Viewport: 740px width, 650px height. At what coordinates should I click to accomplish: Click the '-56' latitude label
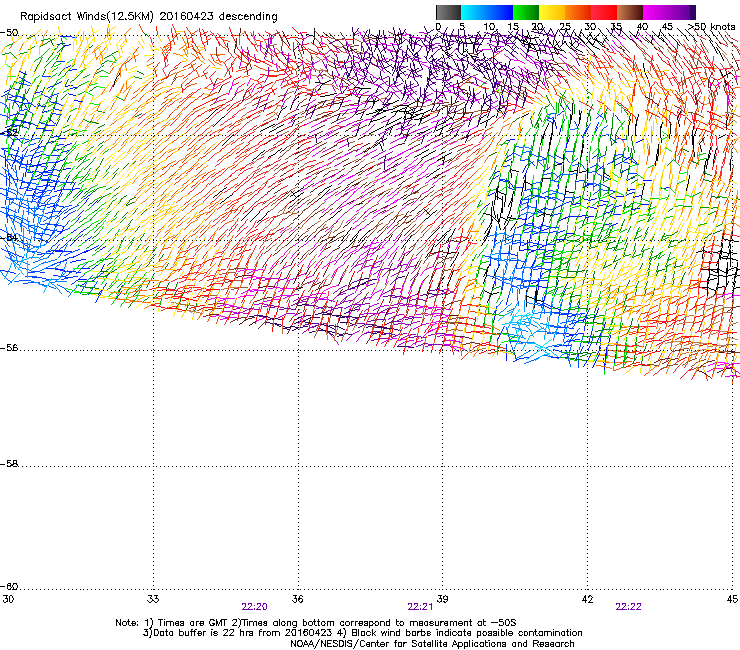tap(9, 347)
